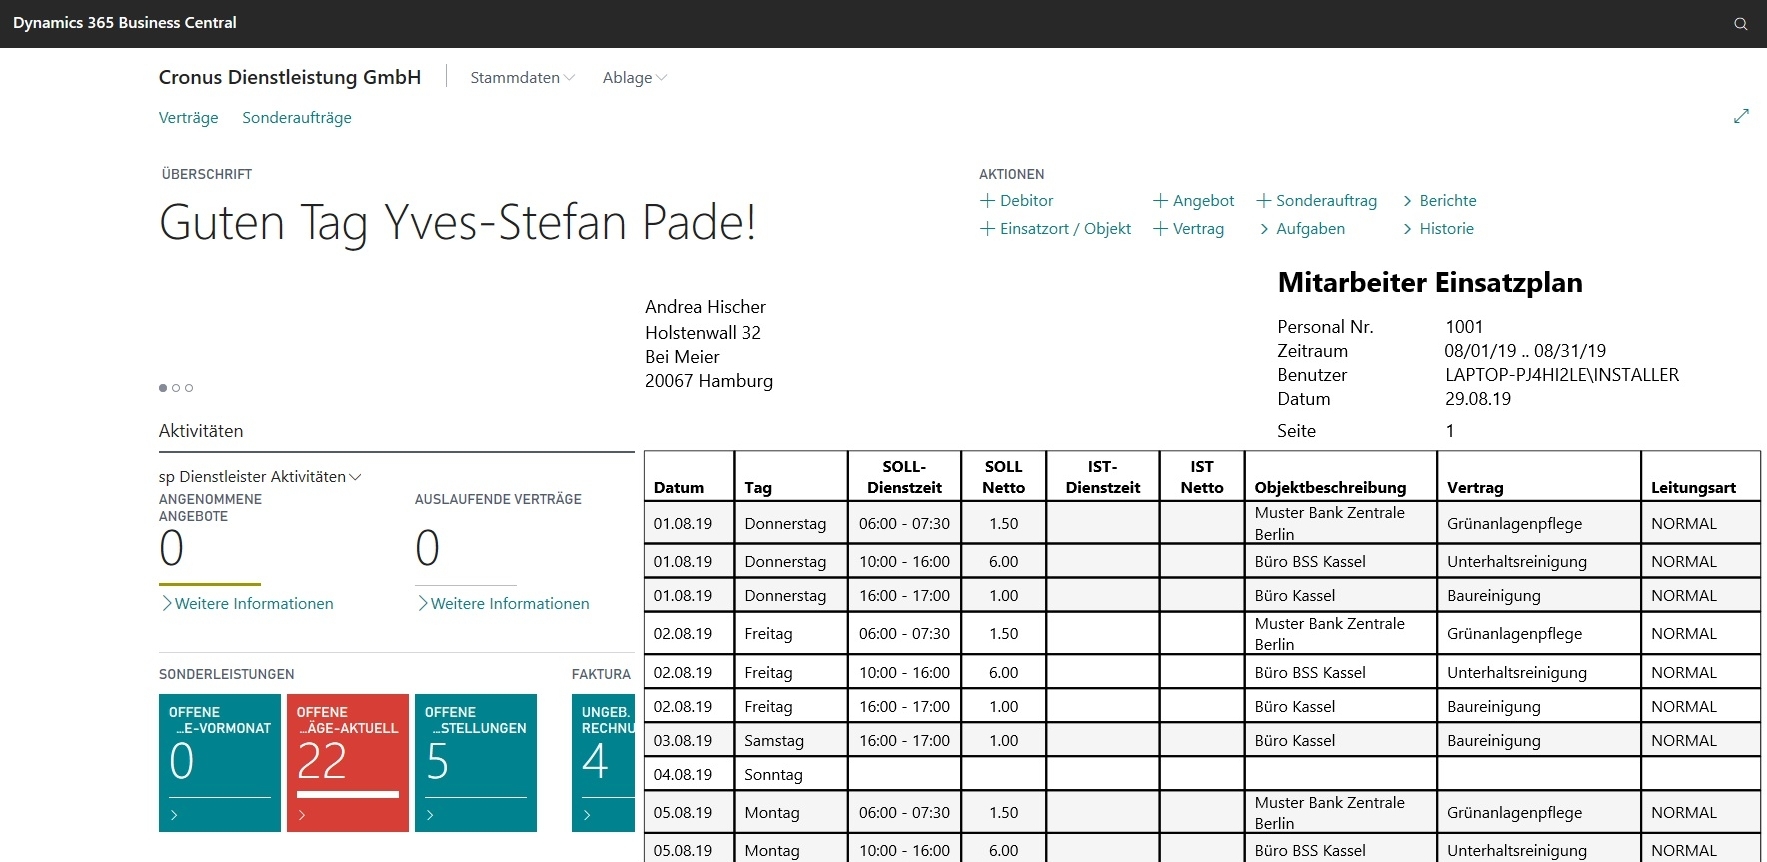Click the IST-Dienstzeit column header
The width and height of the screenshot is (1767, 862).
1103,477
